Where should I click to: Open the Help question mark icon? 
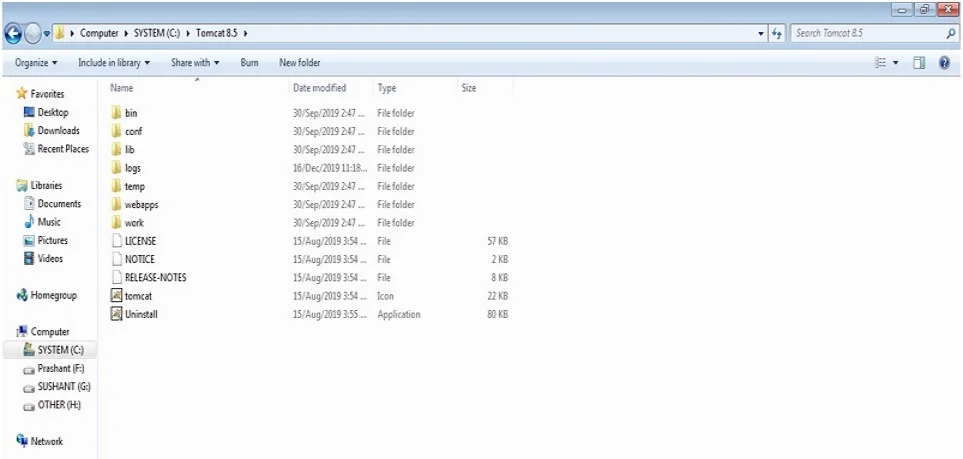945,63
